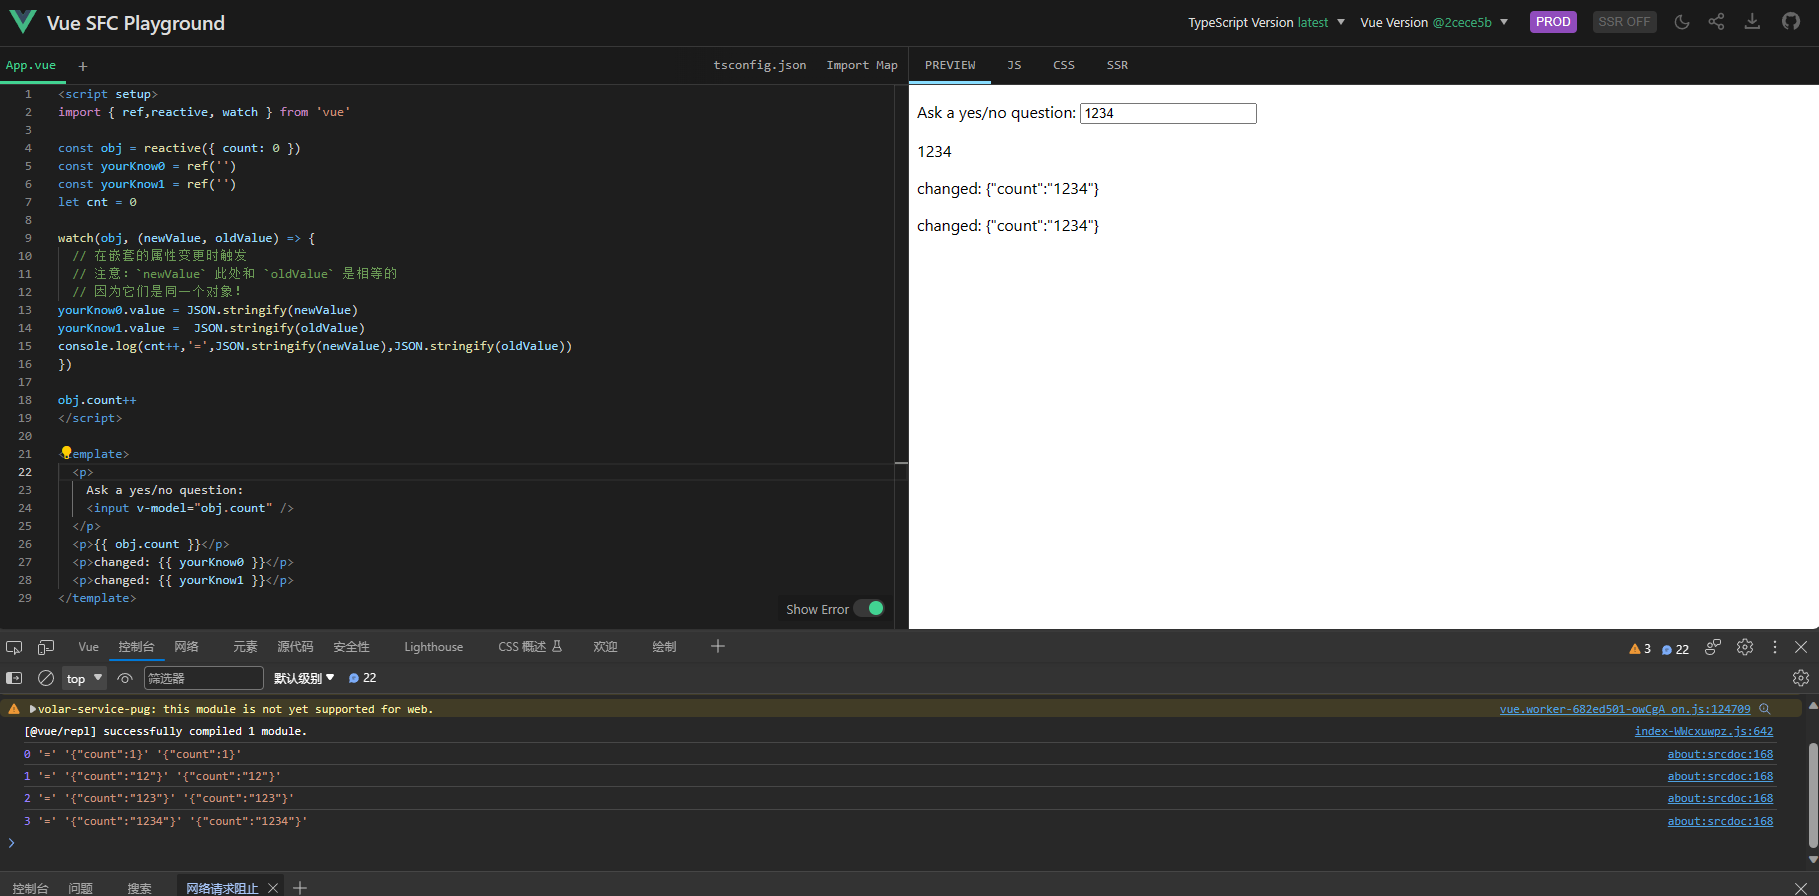Switch to the SSR output tab
This screenshot has height=896, width=1819.
tap(1117, 66)
